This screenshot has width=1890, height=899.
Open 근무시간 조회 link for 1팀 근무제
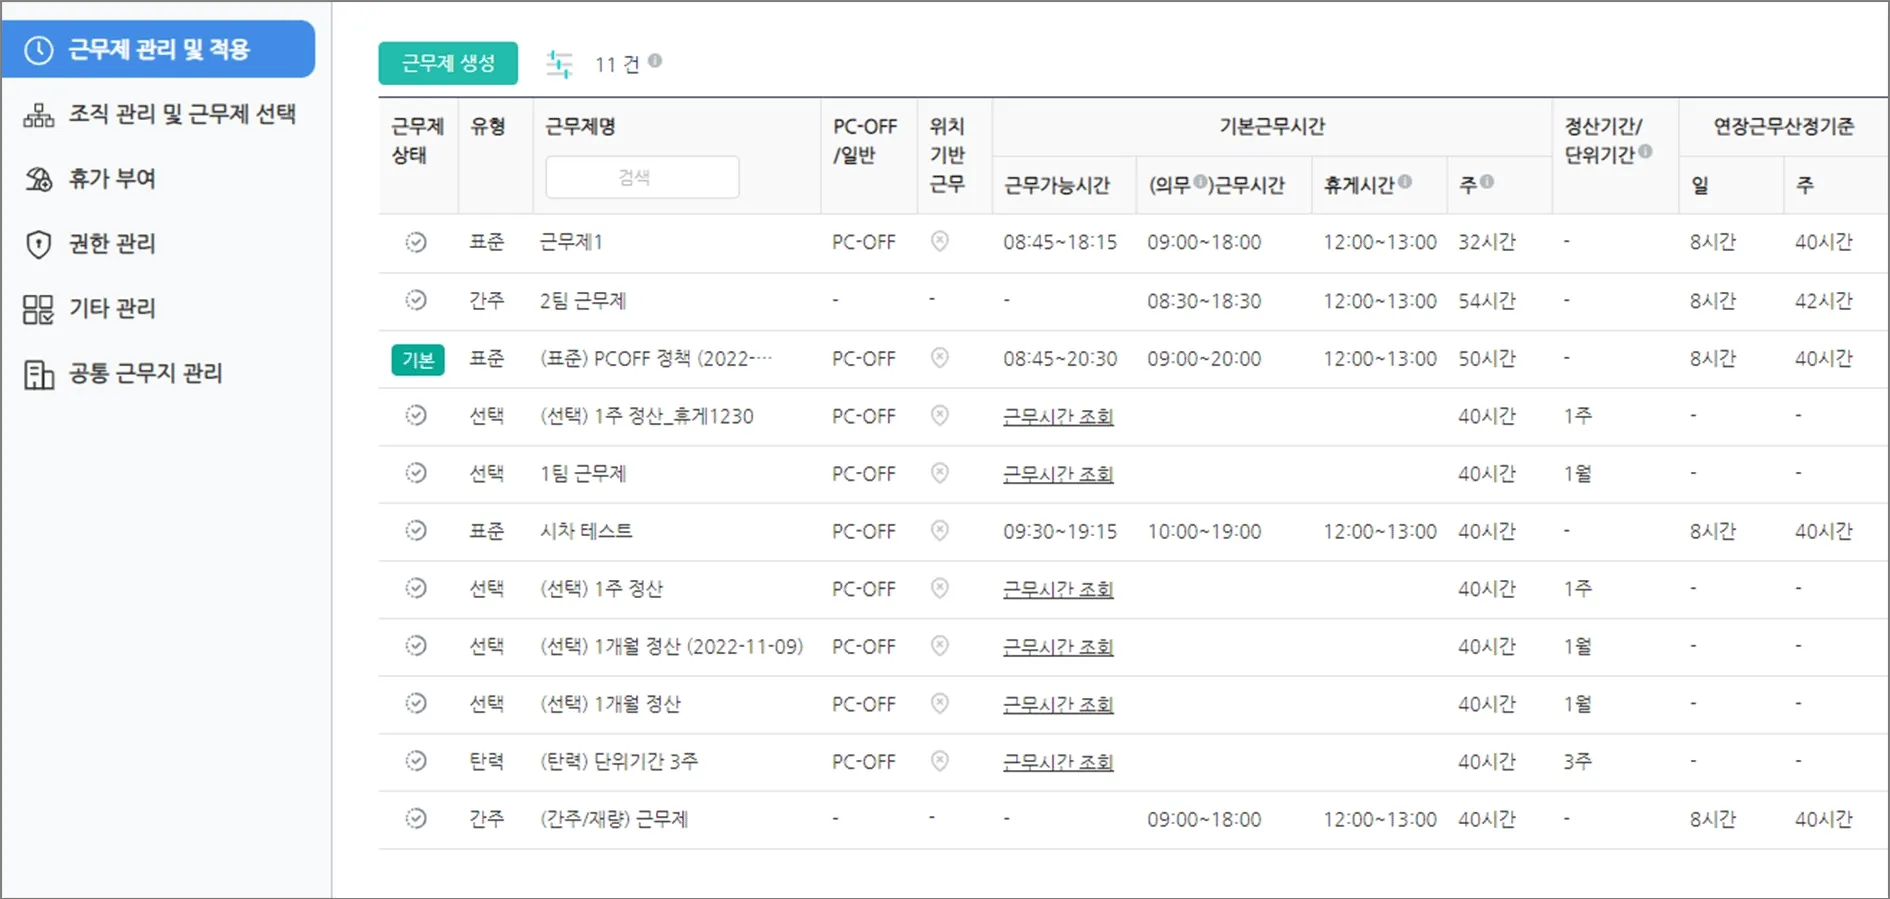point(1058,474)
